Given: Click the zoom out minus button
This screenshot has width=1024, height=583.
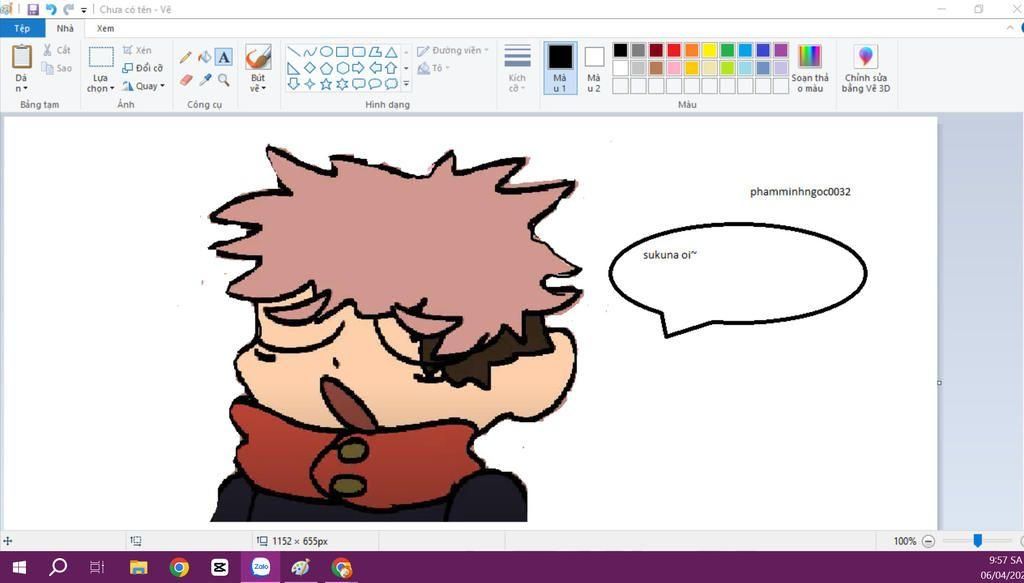Looking at the screenshot, I should tap(929, 541).
